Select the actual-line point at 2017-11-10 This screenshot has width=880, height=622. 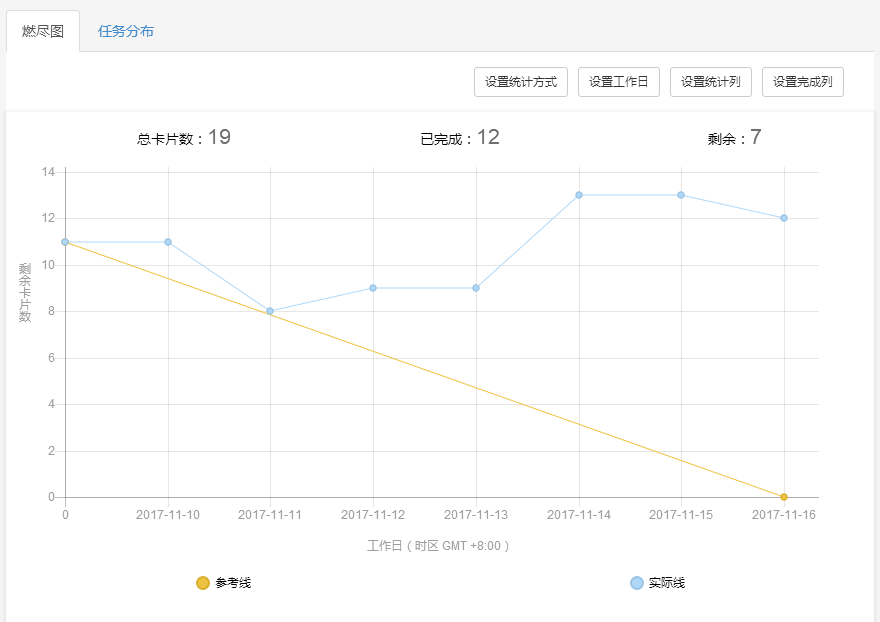pyautogui.click(x=168, y=242)
